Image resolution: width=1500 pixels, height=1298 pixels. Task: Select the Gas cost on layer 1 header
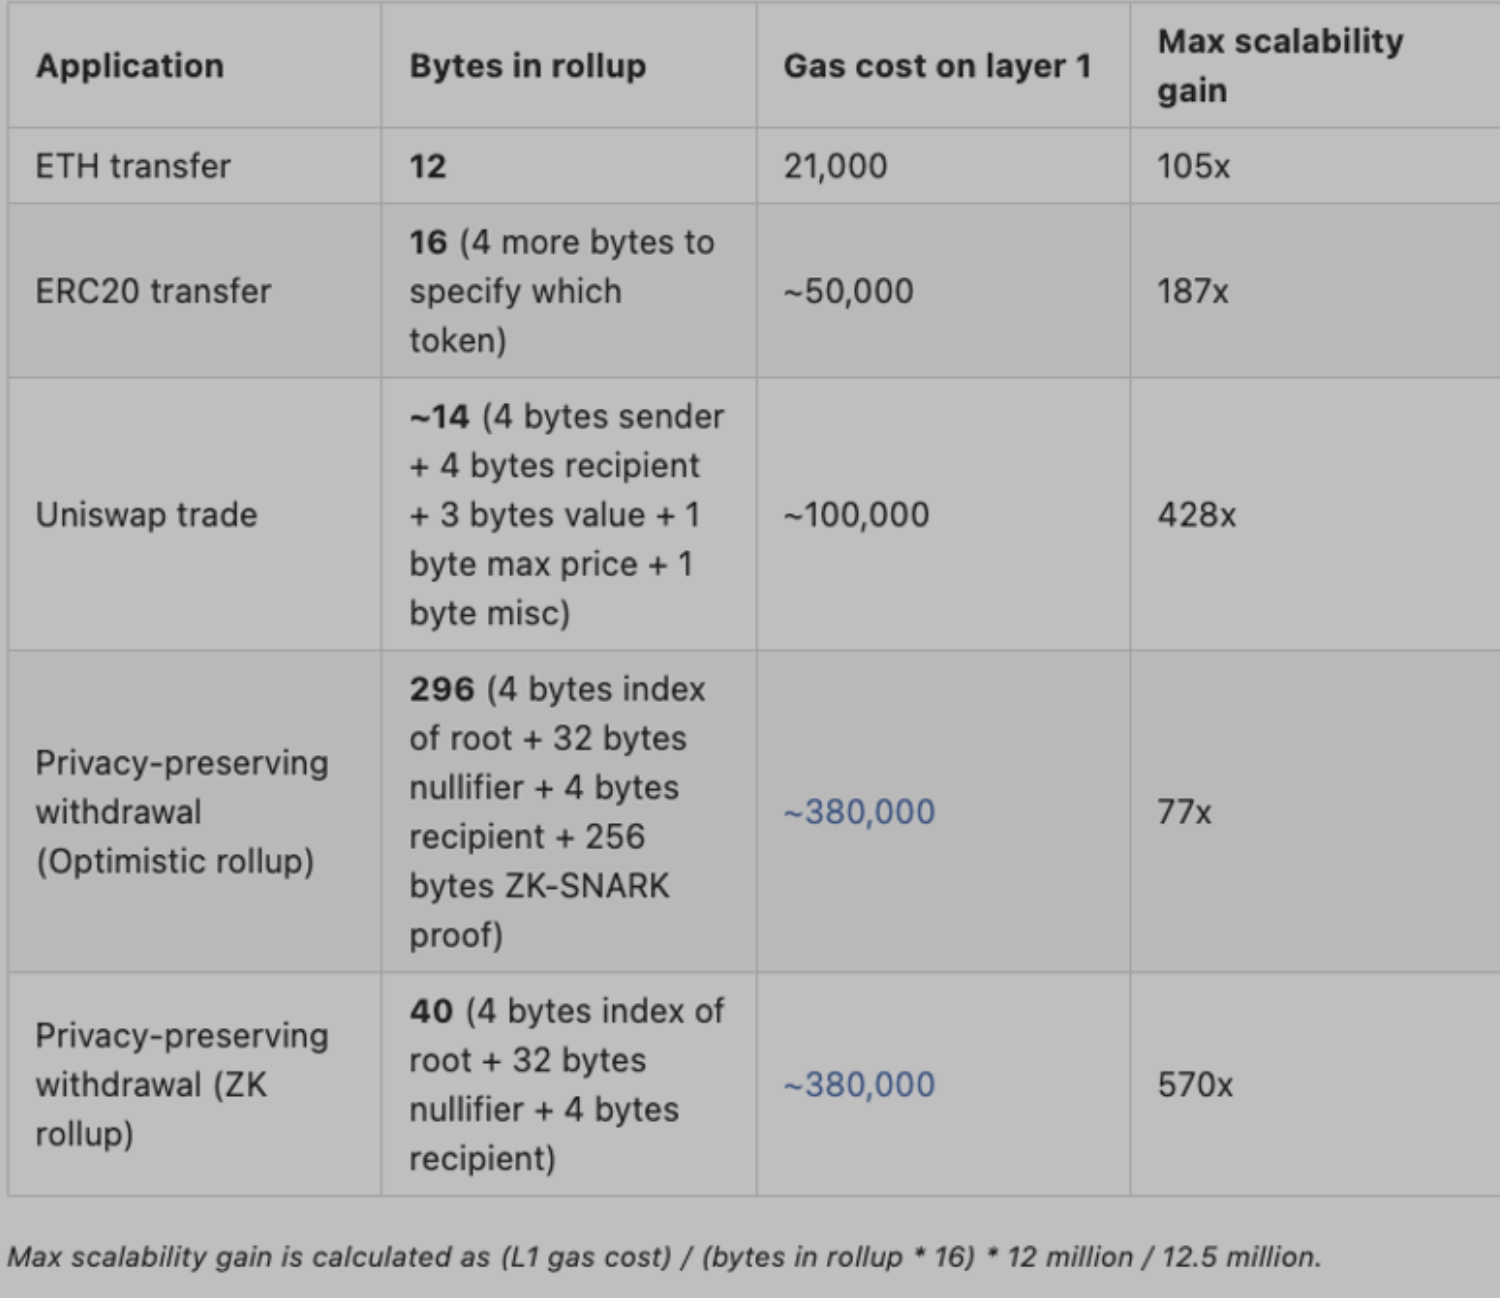[x=936, y=66]
